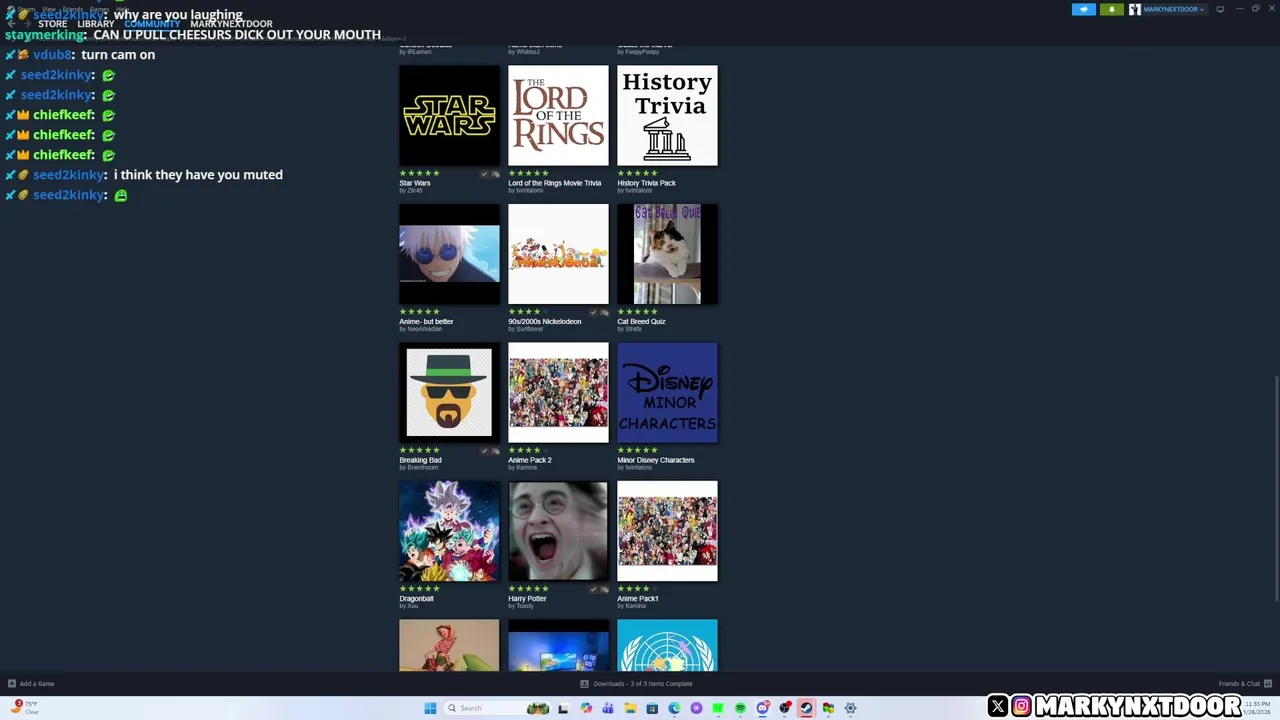Open Discord from the taskbar
The image size is (1280, 720).
(762, 708)
